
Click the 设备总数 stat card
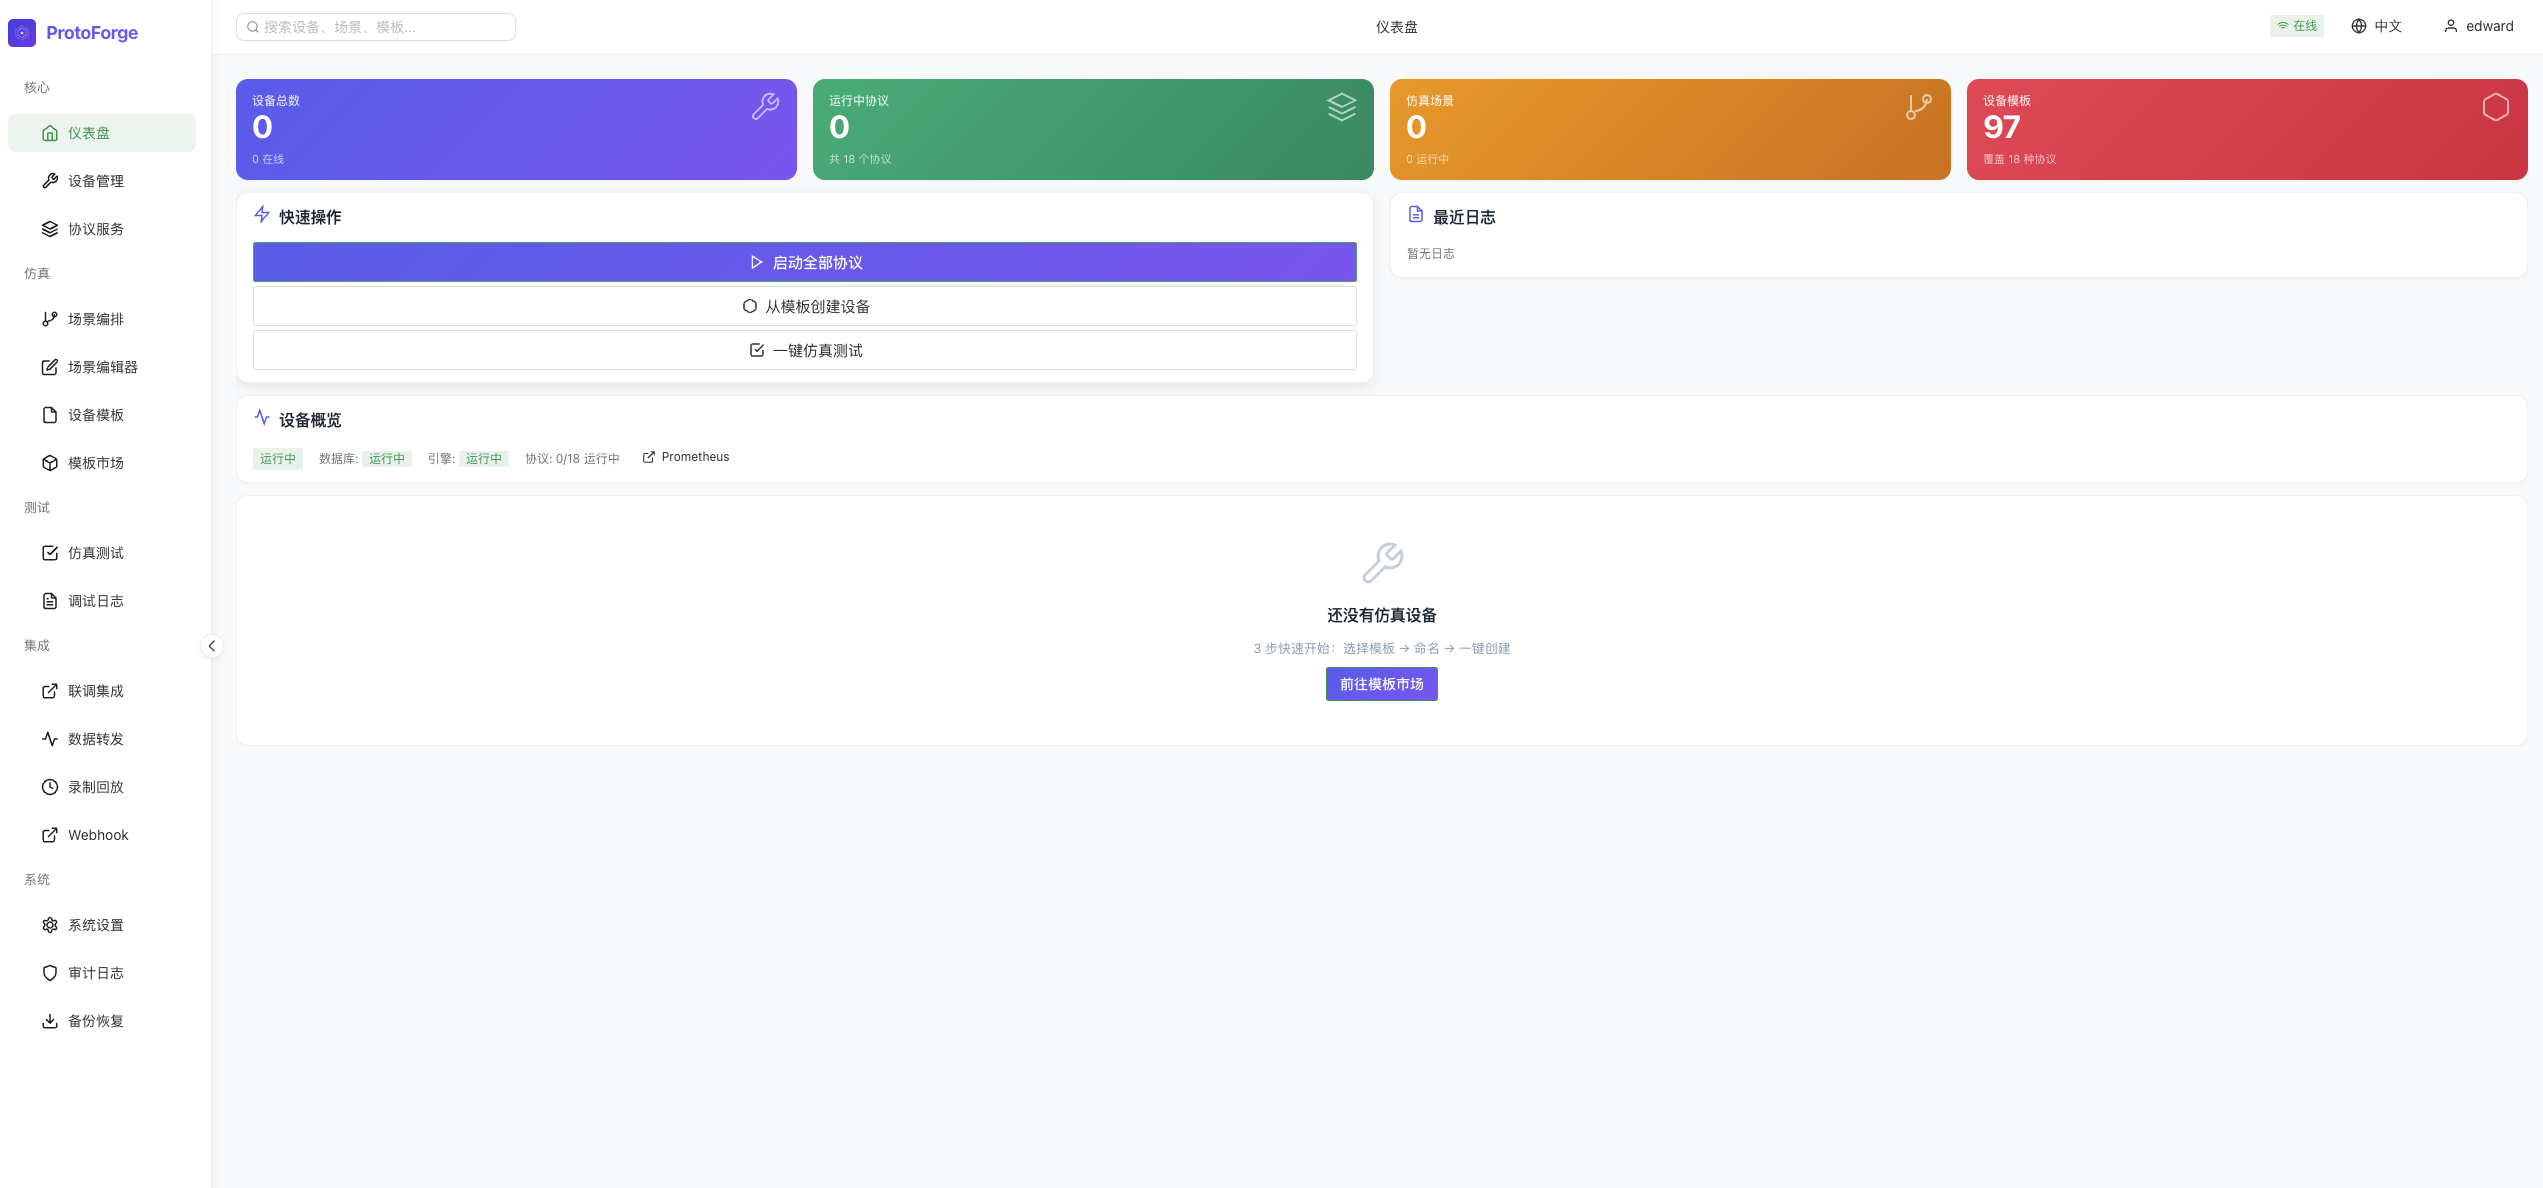pyautogui.click(x=516, y=129)
